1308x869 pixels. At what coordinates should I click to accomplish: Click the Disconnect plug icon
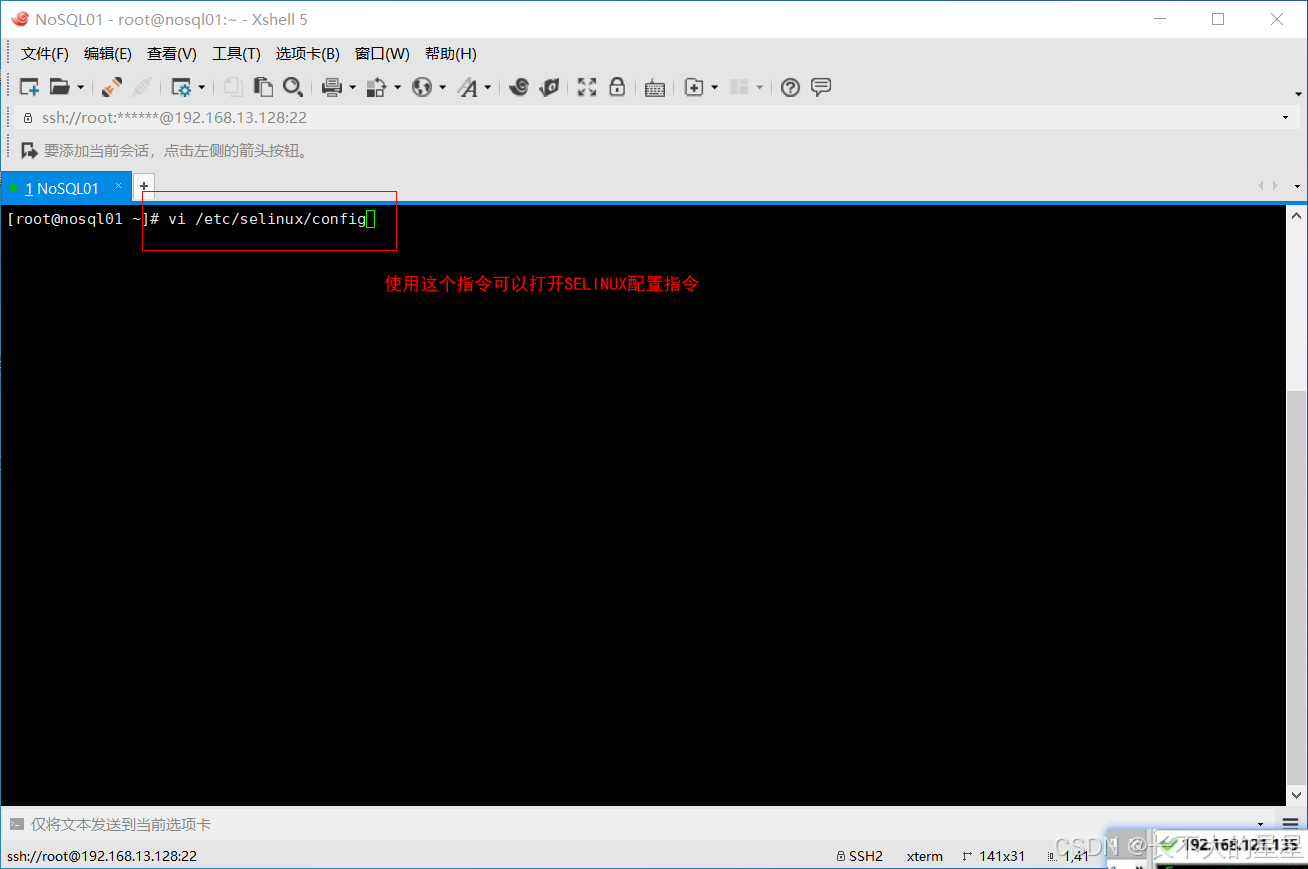tap(112, 87)
